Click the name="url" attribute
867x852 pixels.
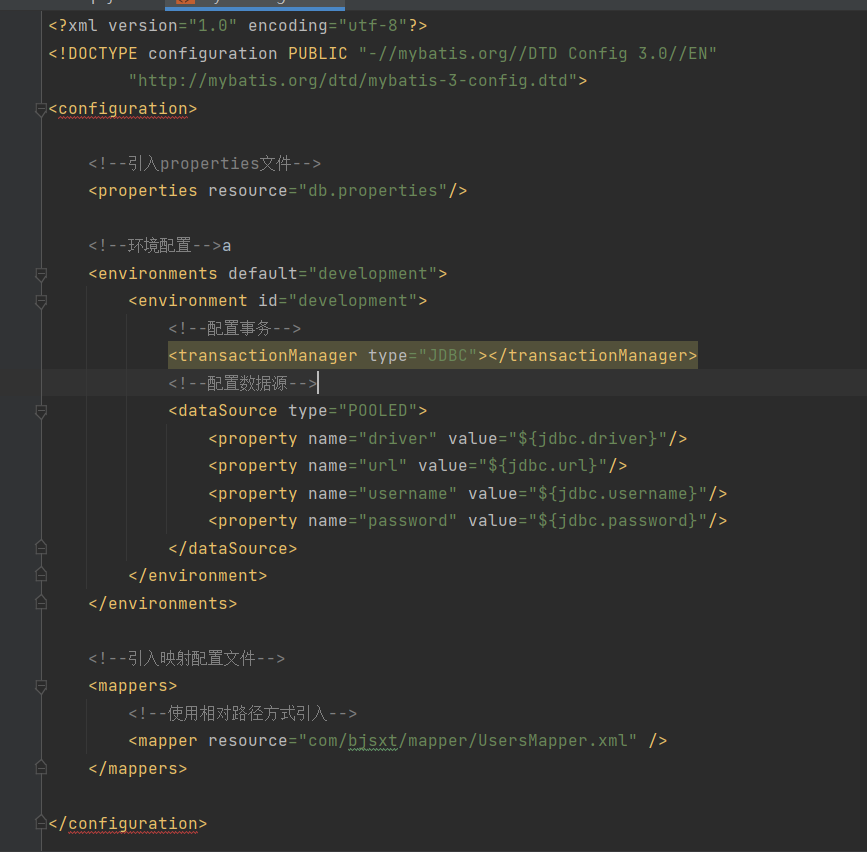click(x=357, y=466)
